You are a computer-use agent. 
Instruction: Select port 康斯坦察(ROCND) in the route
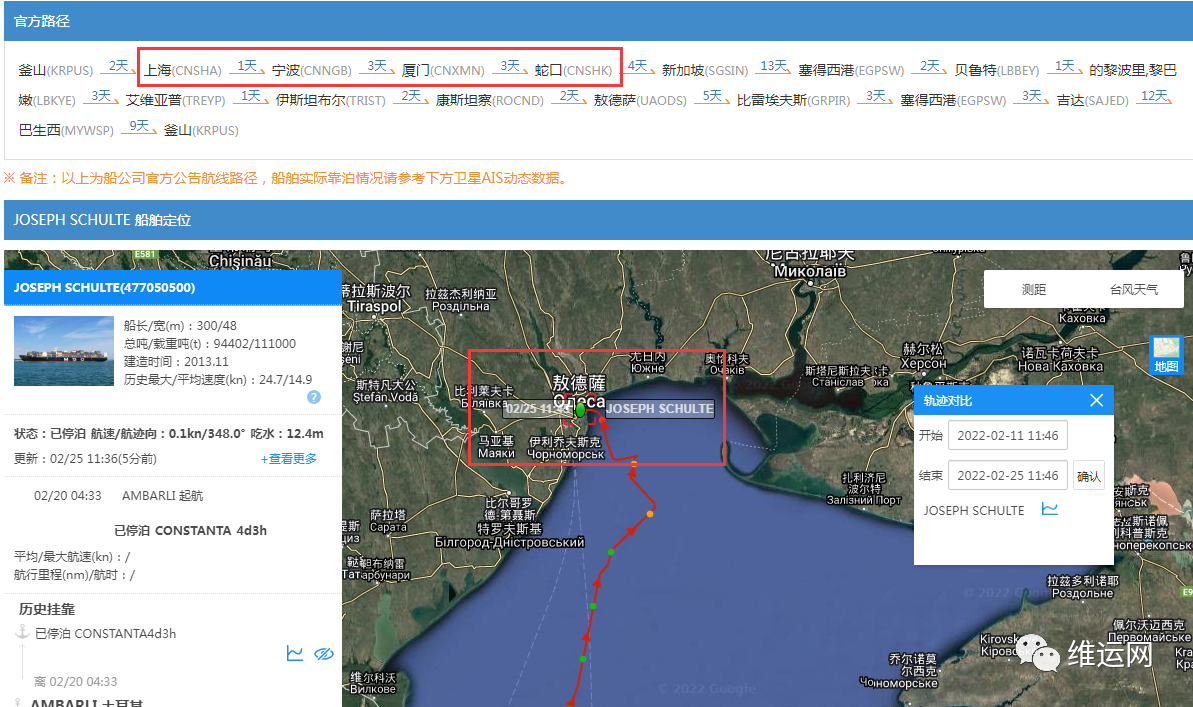click(x=489, y=100)
